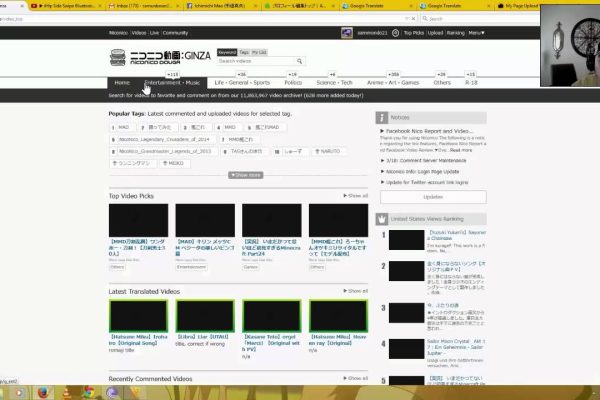Select the number 1 MAD popular tag

[121, 127]
